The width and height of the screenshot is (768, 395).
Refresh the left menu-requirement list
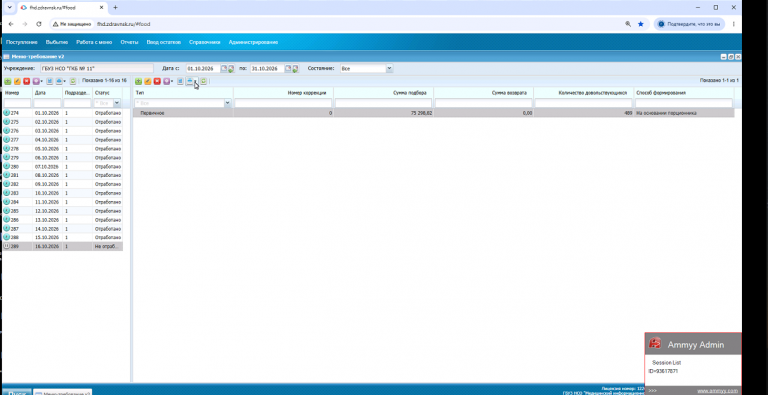(73, 81)
